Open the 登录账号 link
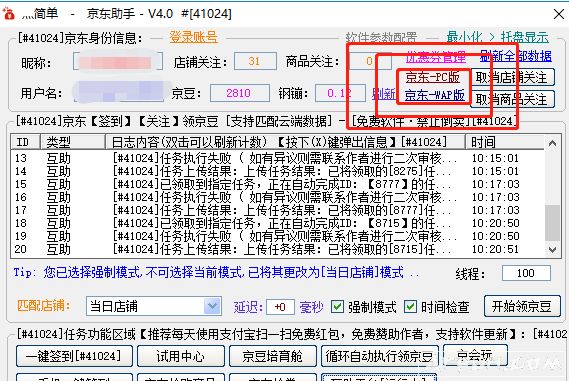This screenshot has height=381, width=569. point(193,37)
